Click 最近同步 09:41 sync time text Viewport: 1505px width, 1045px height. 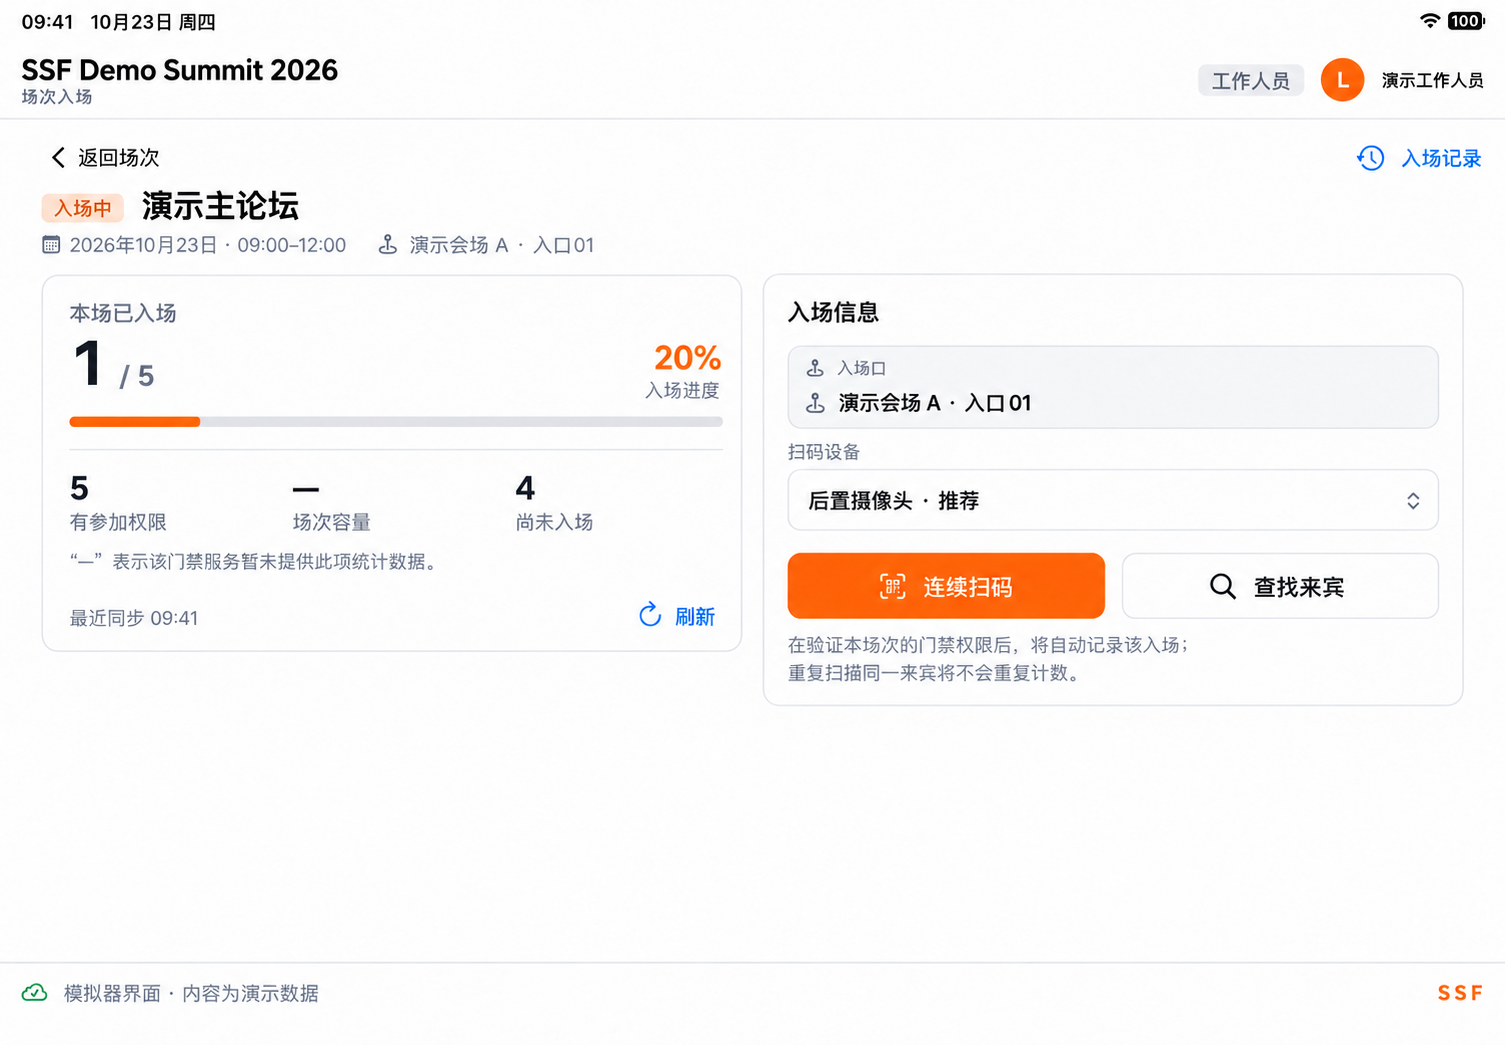pos(134,618)
